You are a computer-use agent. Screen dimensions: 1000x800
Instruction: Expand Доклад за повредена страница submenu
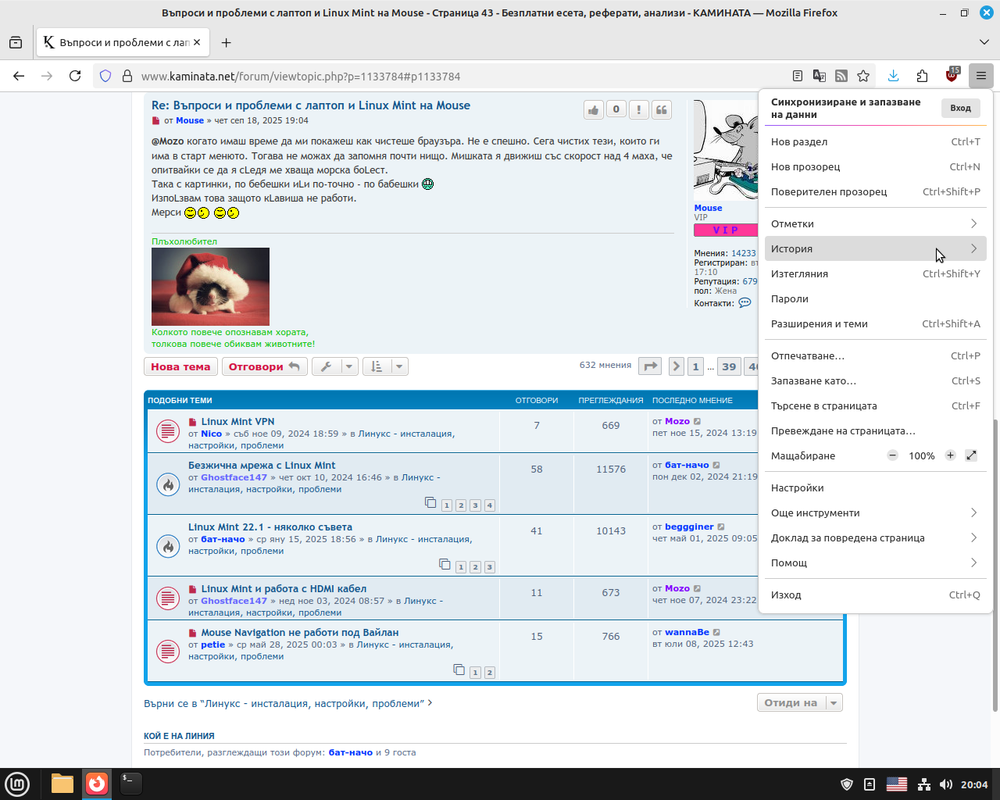[x=875, y=537]
